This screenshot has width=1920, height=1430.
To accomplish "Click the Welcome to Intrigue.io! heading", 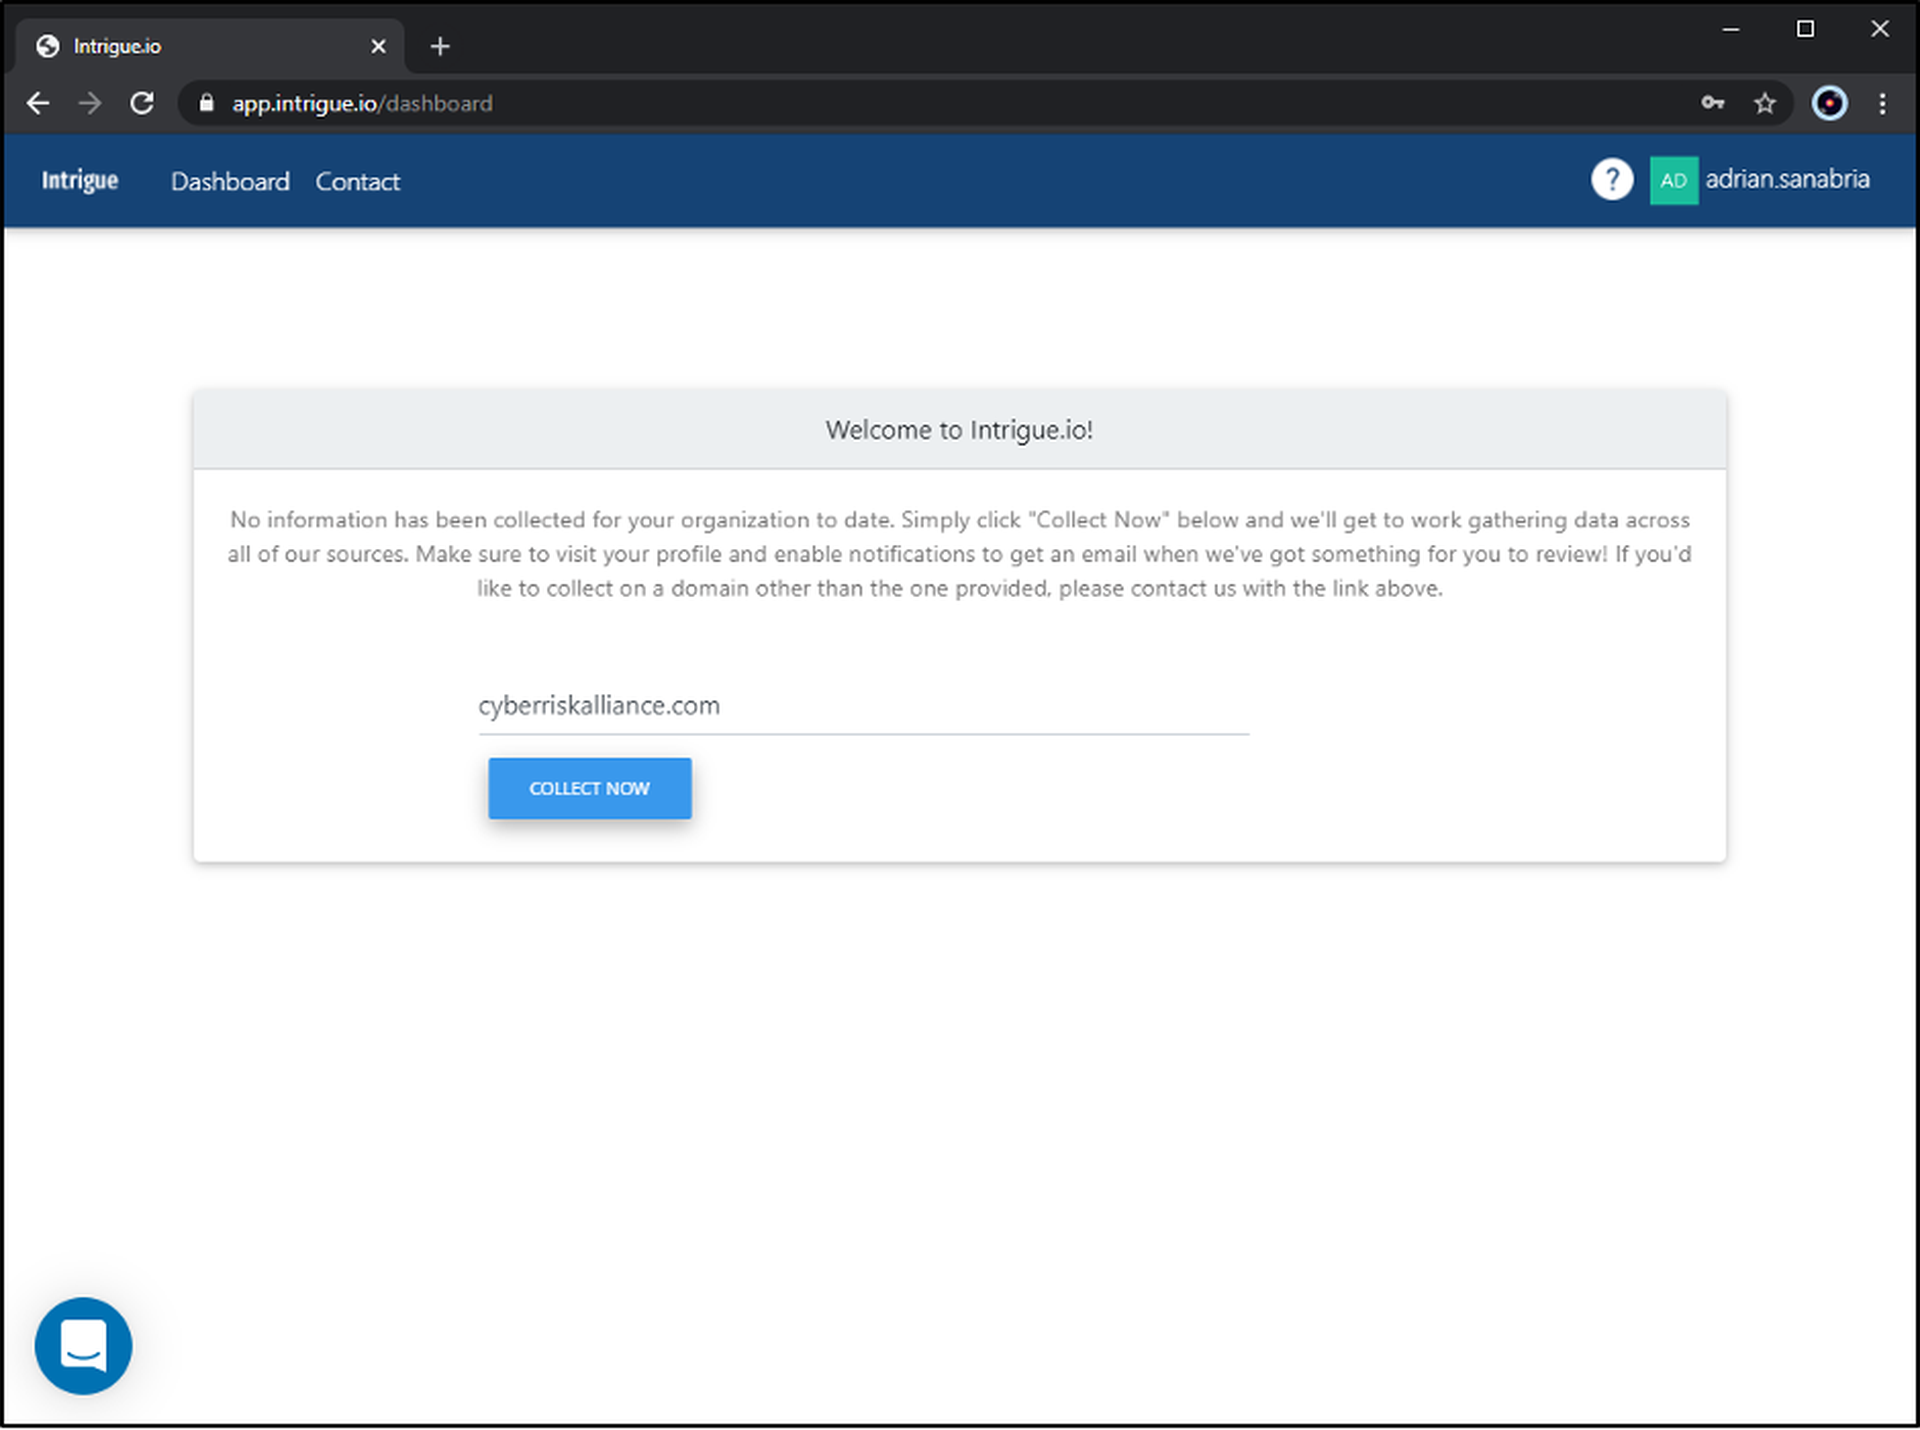I will pyautogui.click(x=959, y=430).
